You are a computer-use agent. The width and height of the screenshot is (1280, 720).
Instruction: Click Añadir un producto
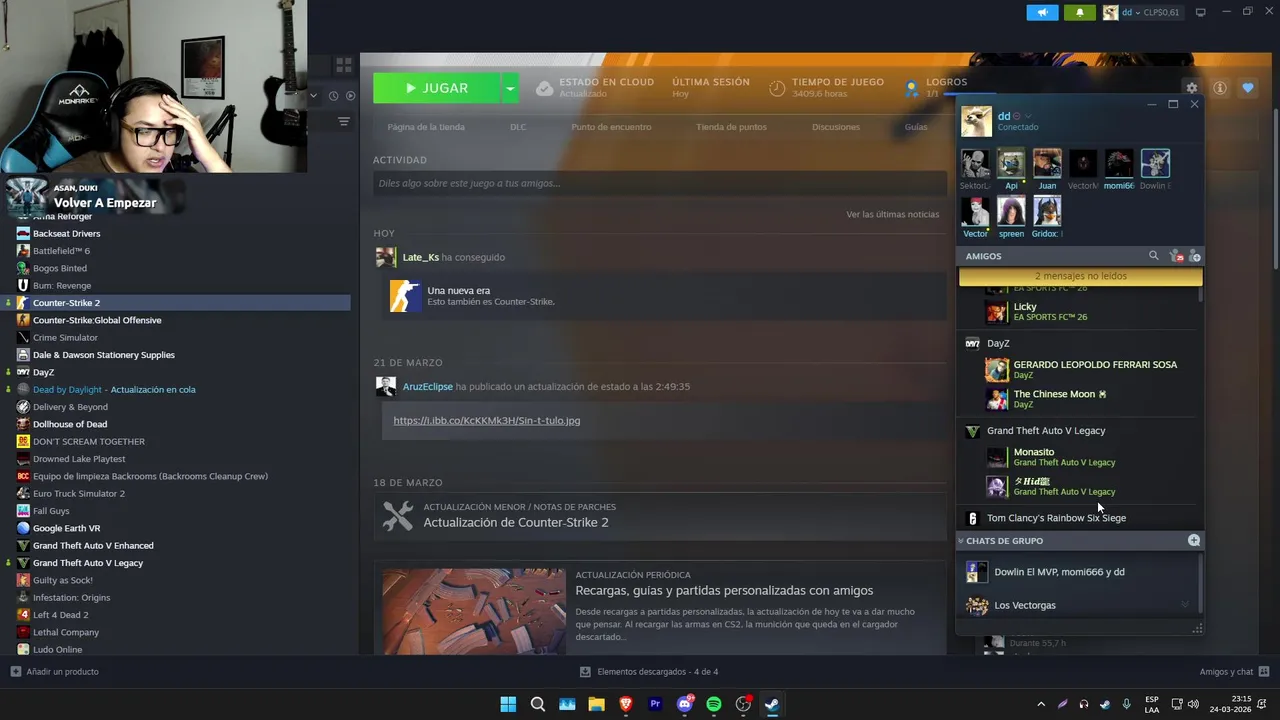[x=55, y=672]
